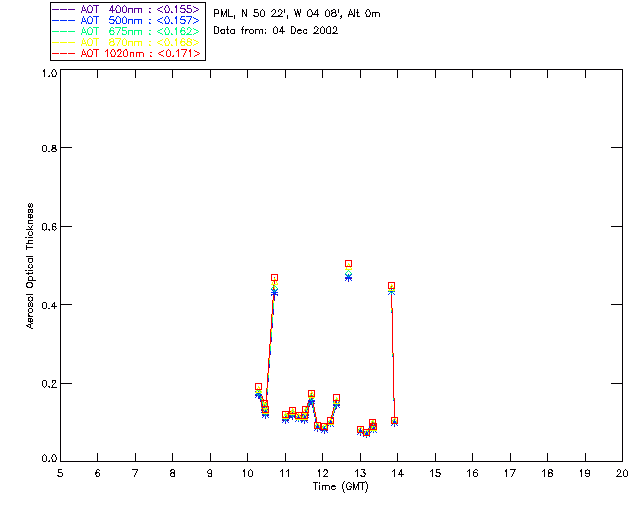Select the highest data point near 12.7 GMT
This screenshot has width=640, height=512.
[348, 264]
